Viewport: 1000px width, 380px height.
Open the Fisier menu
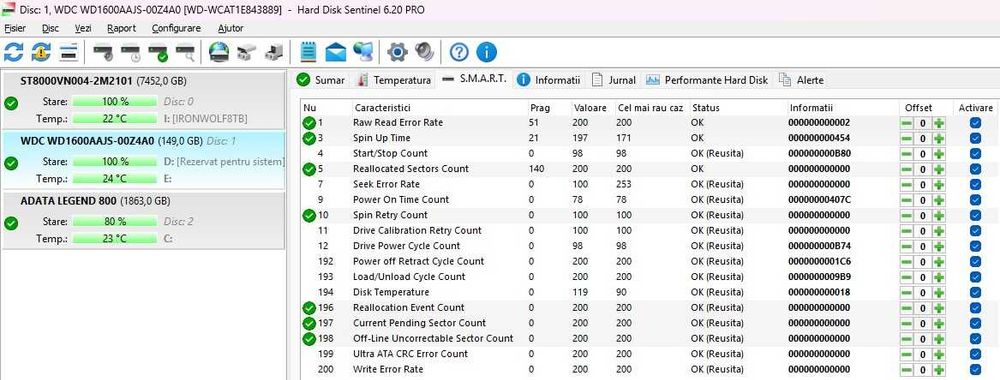[x=15, y=28]
